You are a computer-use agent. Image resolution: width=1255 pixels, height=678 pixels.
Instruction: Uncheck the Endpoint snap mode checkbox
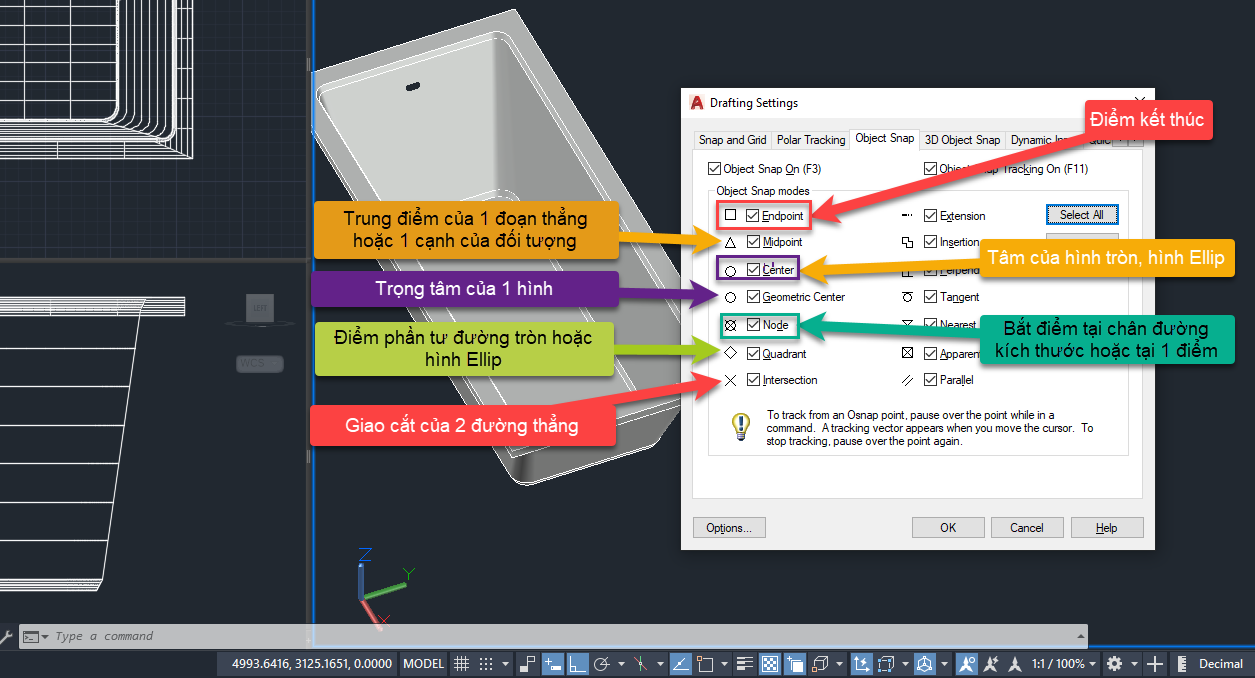pos(753,215)
